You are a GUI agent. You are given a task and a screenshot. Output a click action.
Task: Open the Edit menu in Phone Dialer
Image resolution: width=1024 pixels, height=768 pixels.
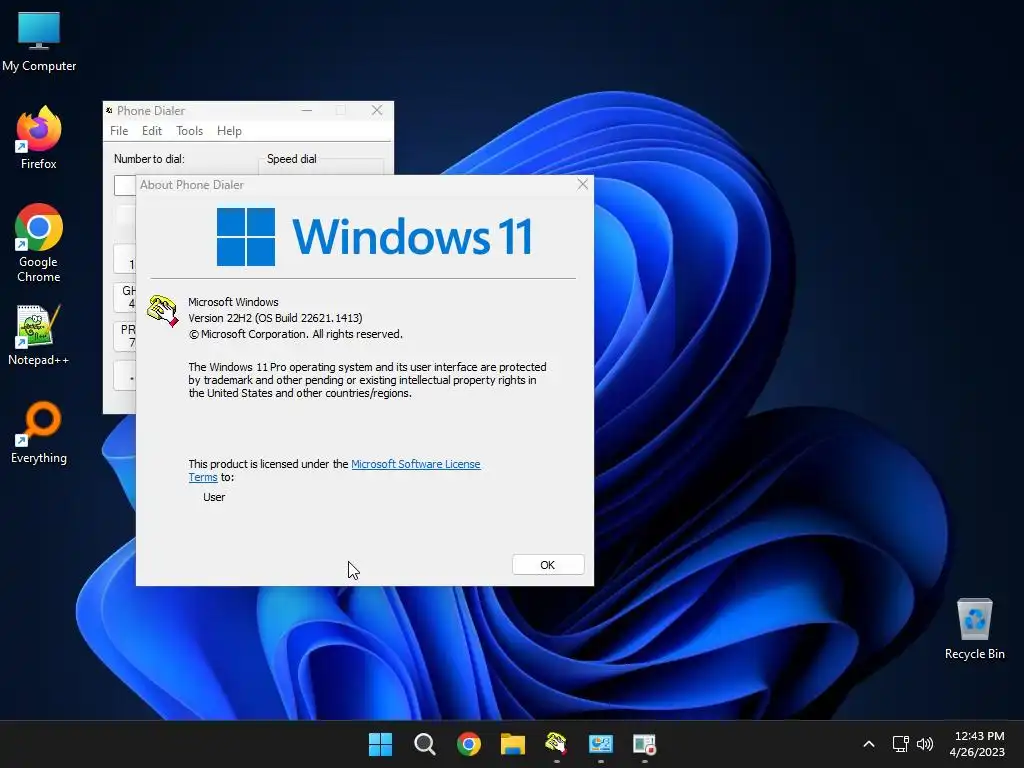152,131
